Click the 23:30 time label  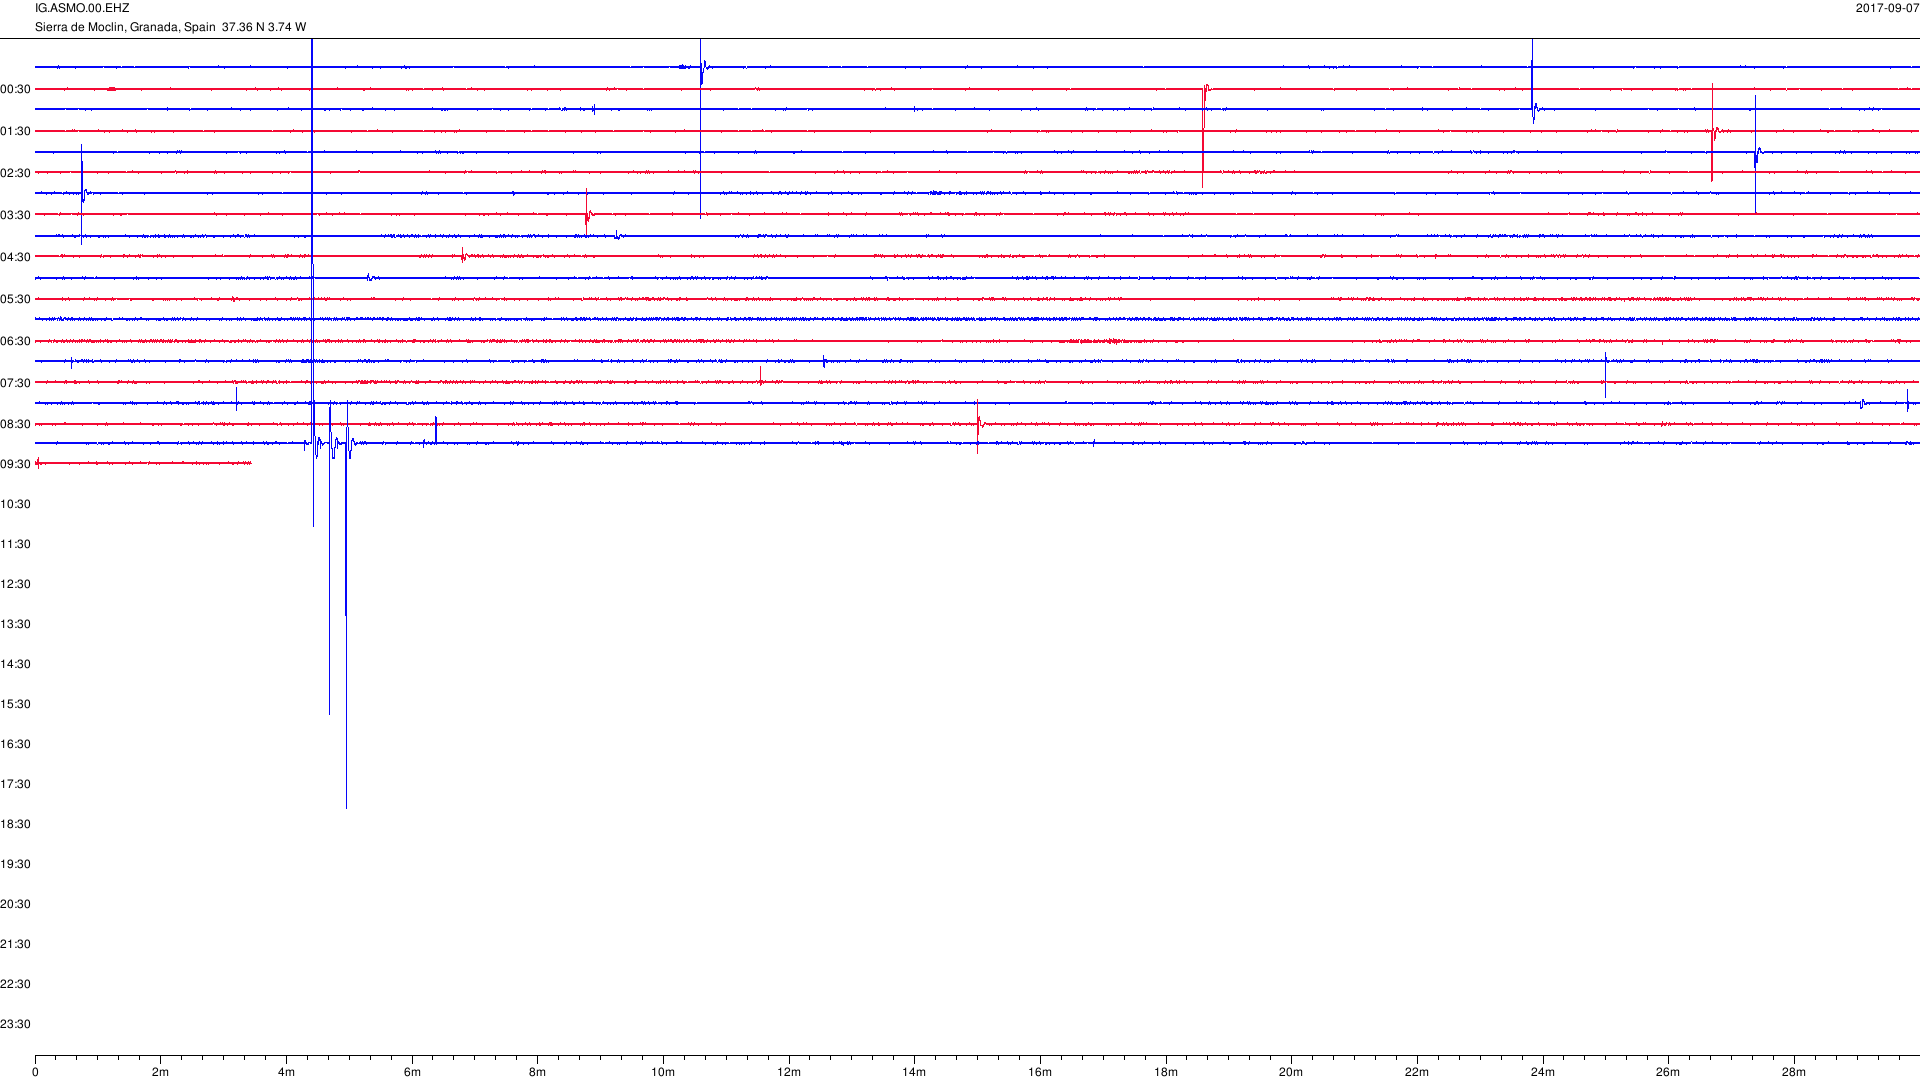(x=16, y=1025)
